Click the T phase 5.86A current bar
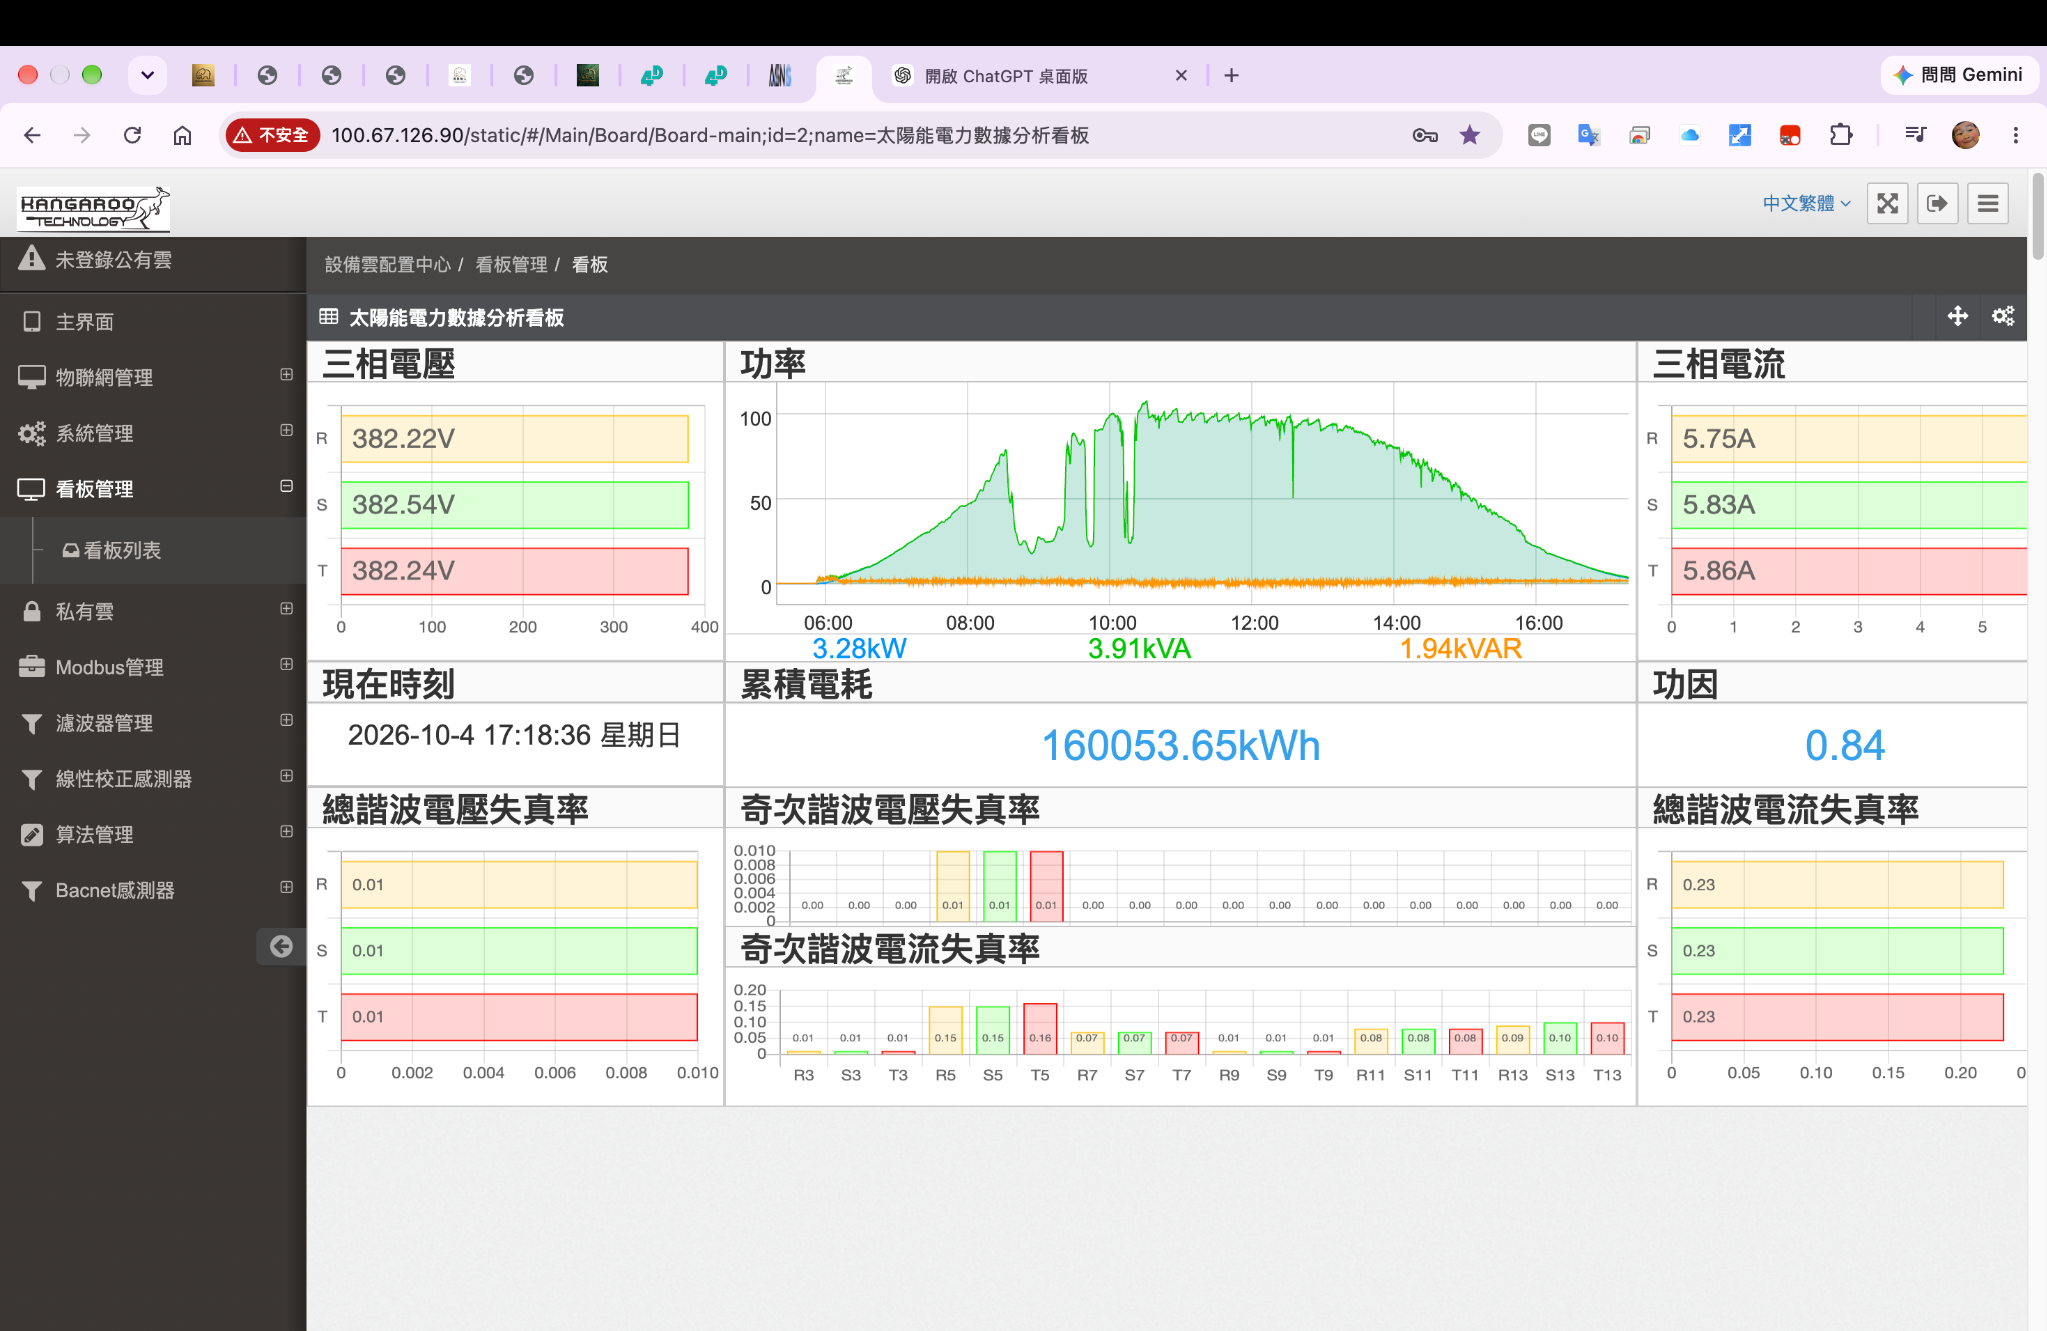Image resolution: width=2047 pixels, height=1331 pixels. click(x=1848, y=571)
